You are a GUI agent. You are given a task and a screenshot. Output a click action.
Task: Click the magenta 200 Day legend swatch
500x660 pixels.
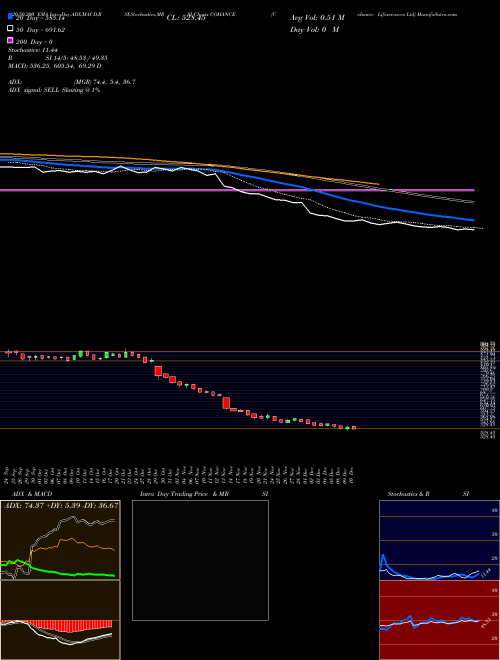click(x=10, y=40)
